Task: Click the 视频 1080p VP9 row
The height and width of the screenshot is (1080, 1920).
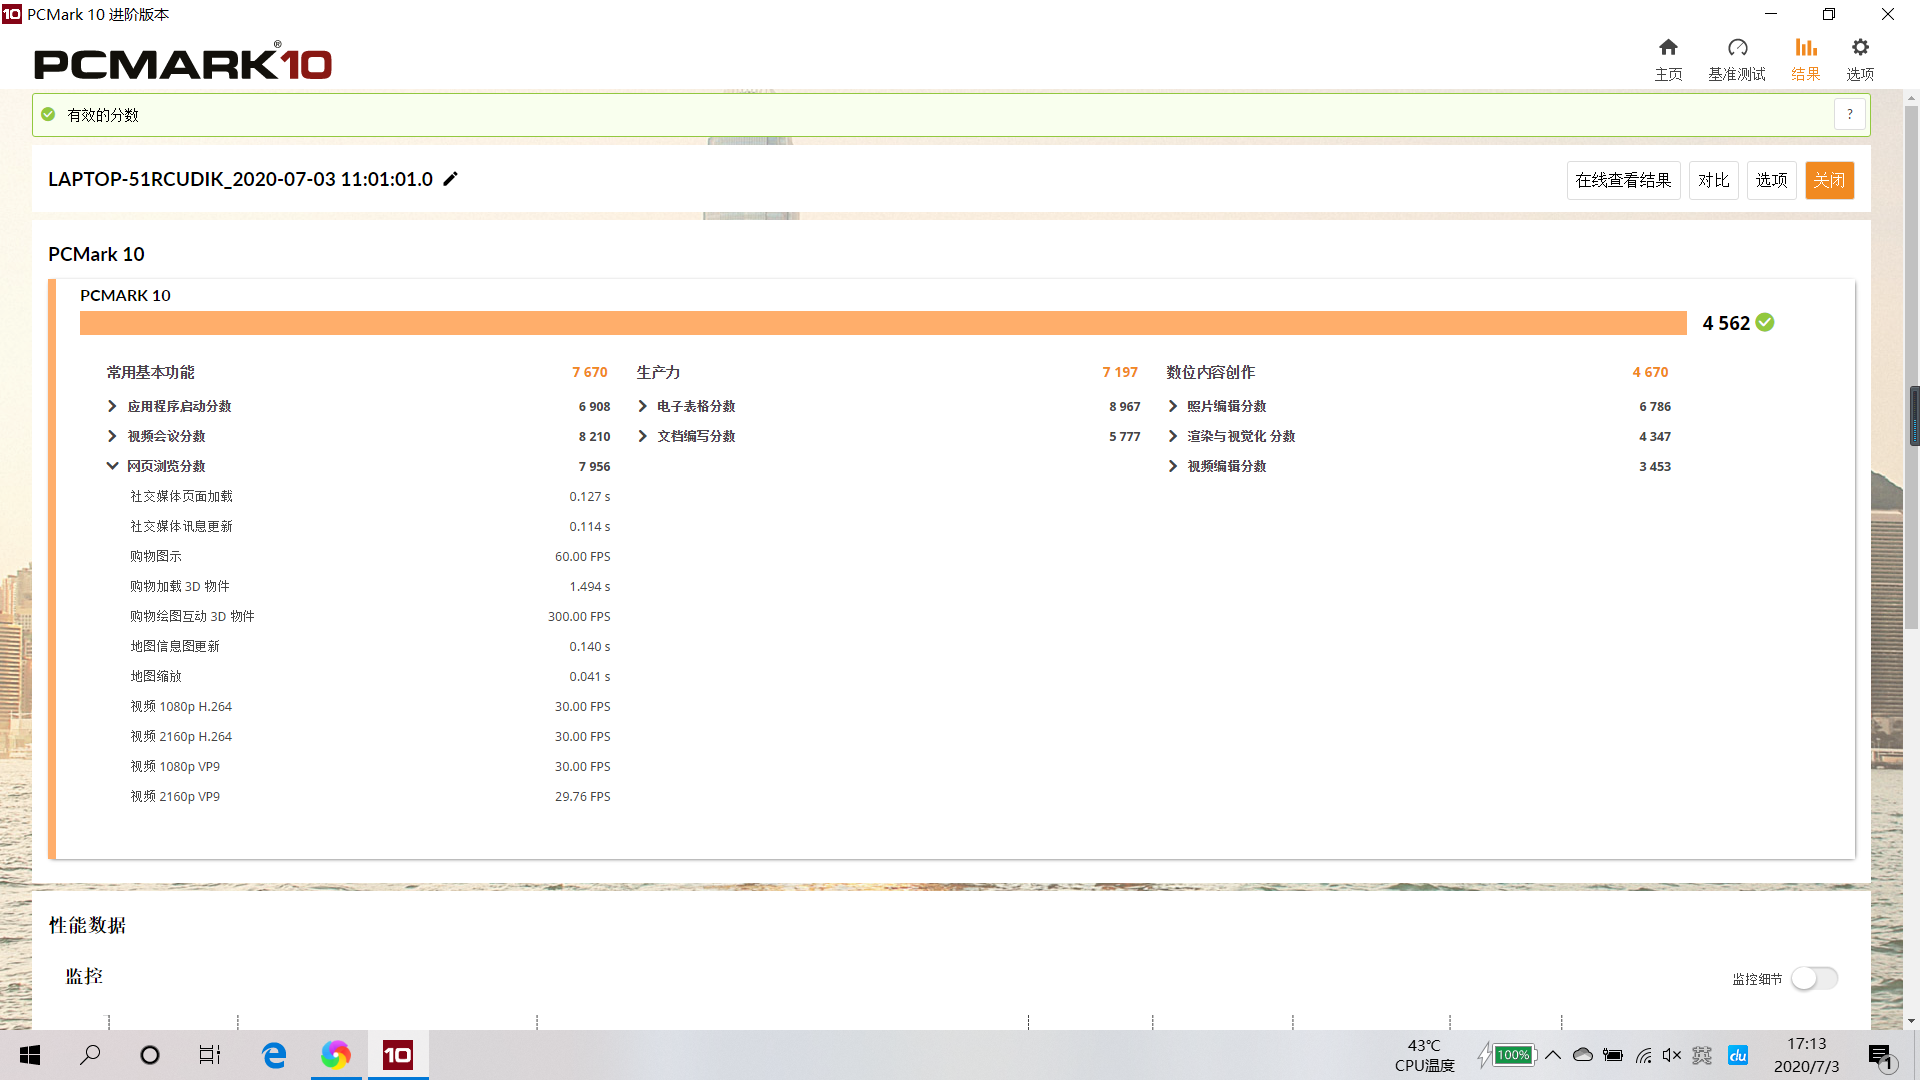Action: (370, 766)
